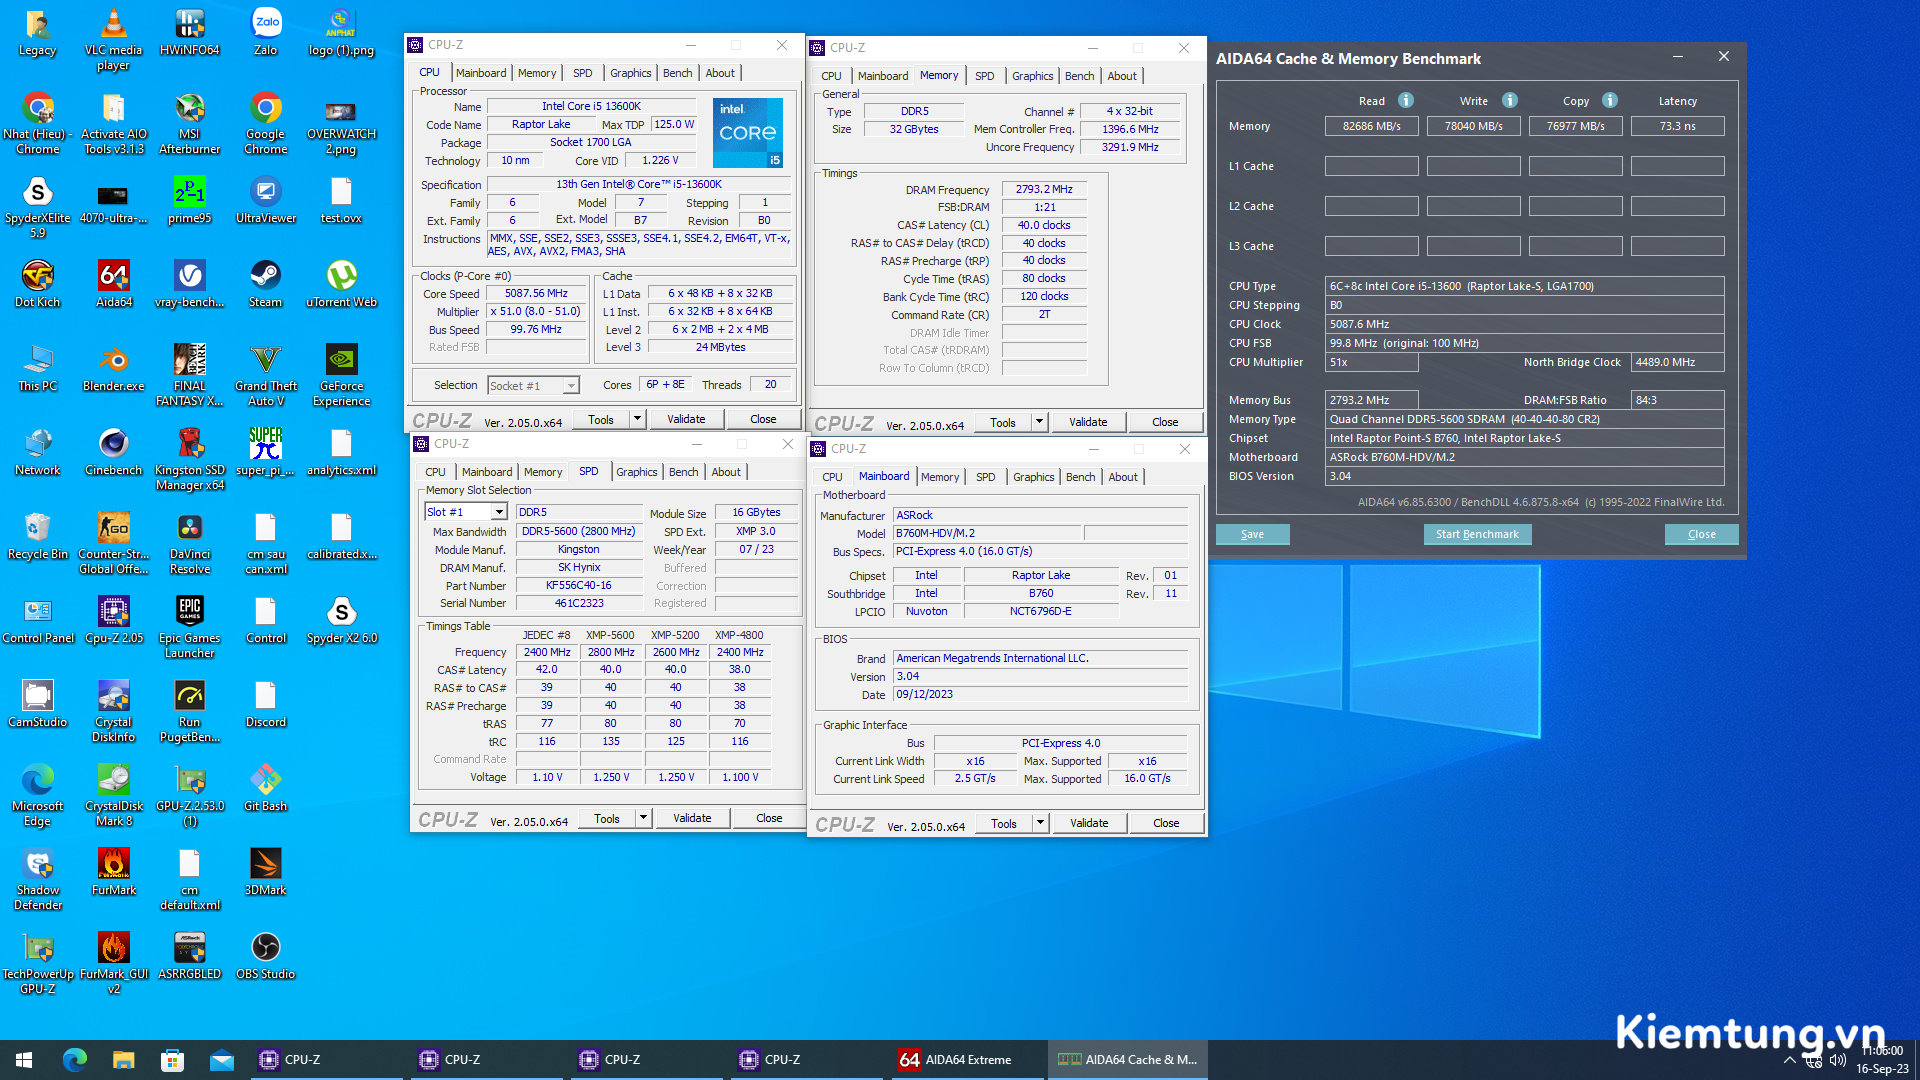This screenshot has width=1920, height=1080.
Task: Expand Tools dropdown arrow in SPD tab window
Action: point(643,818)
